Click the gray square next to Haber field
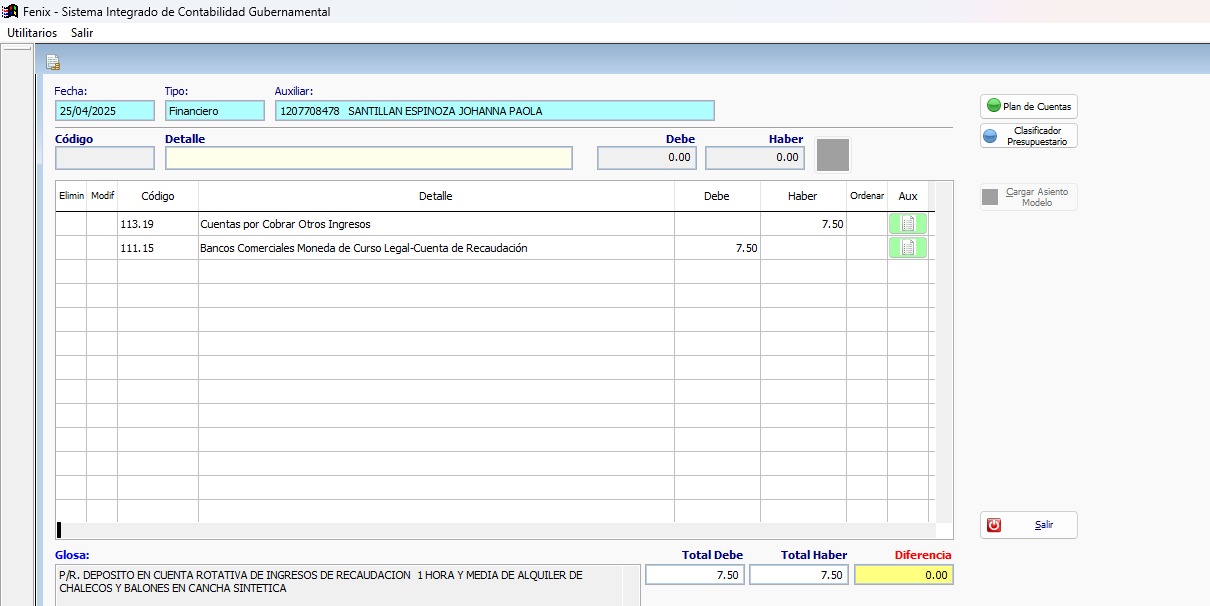This screenshot has width=1210, height=606. (x=832, y=156)
